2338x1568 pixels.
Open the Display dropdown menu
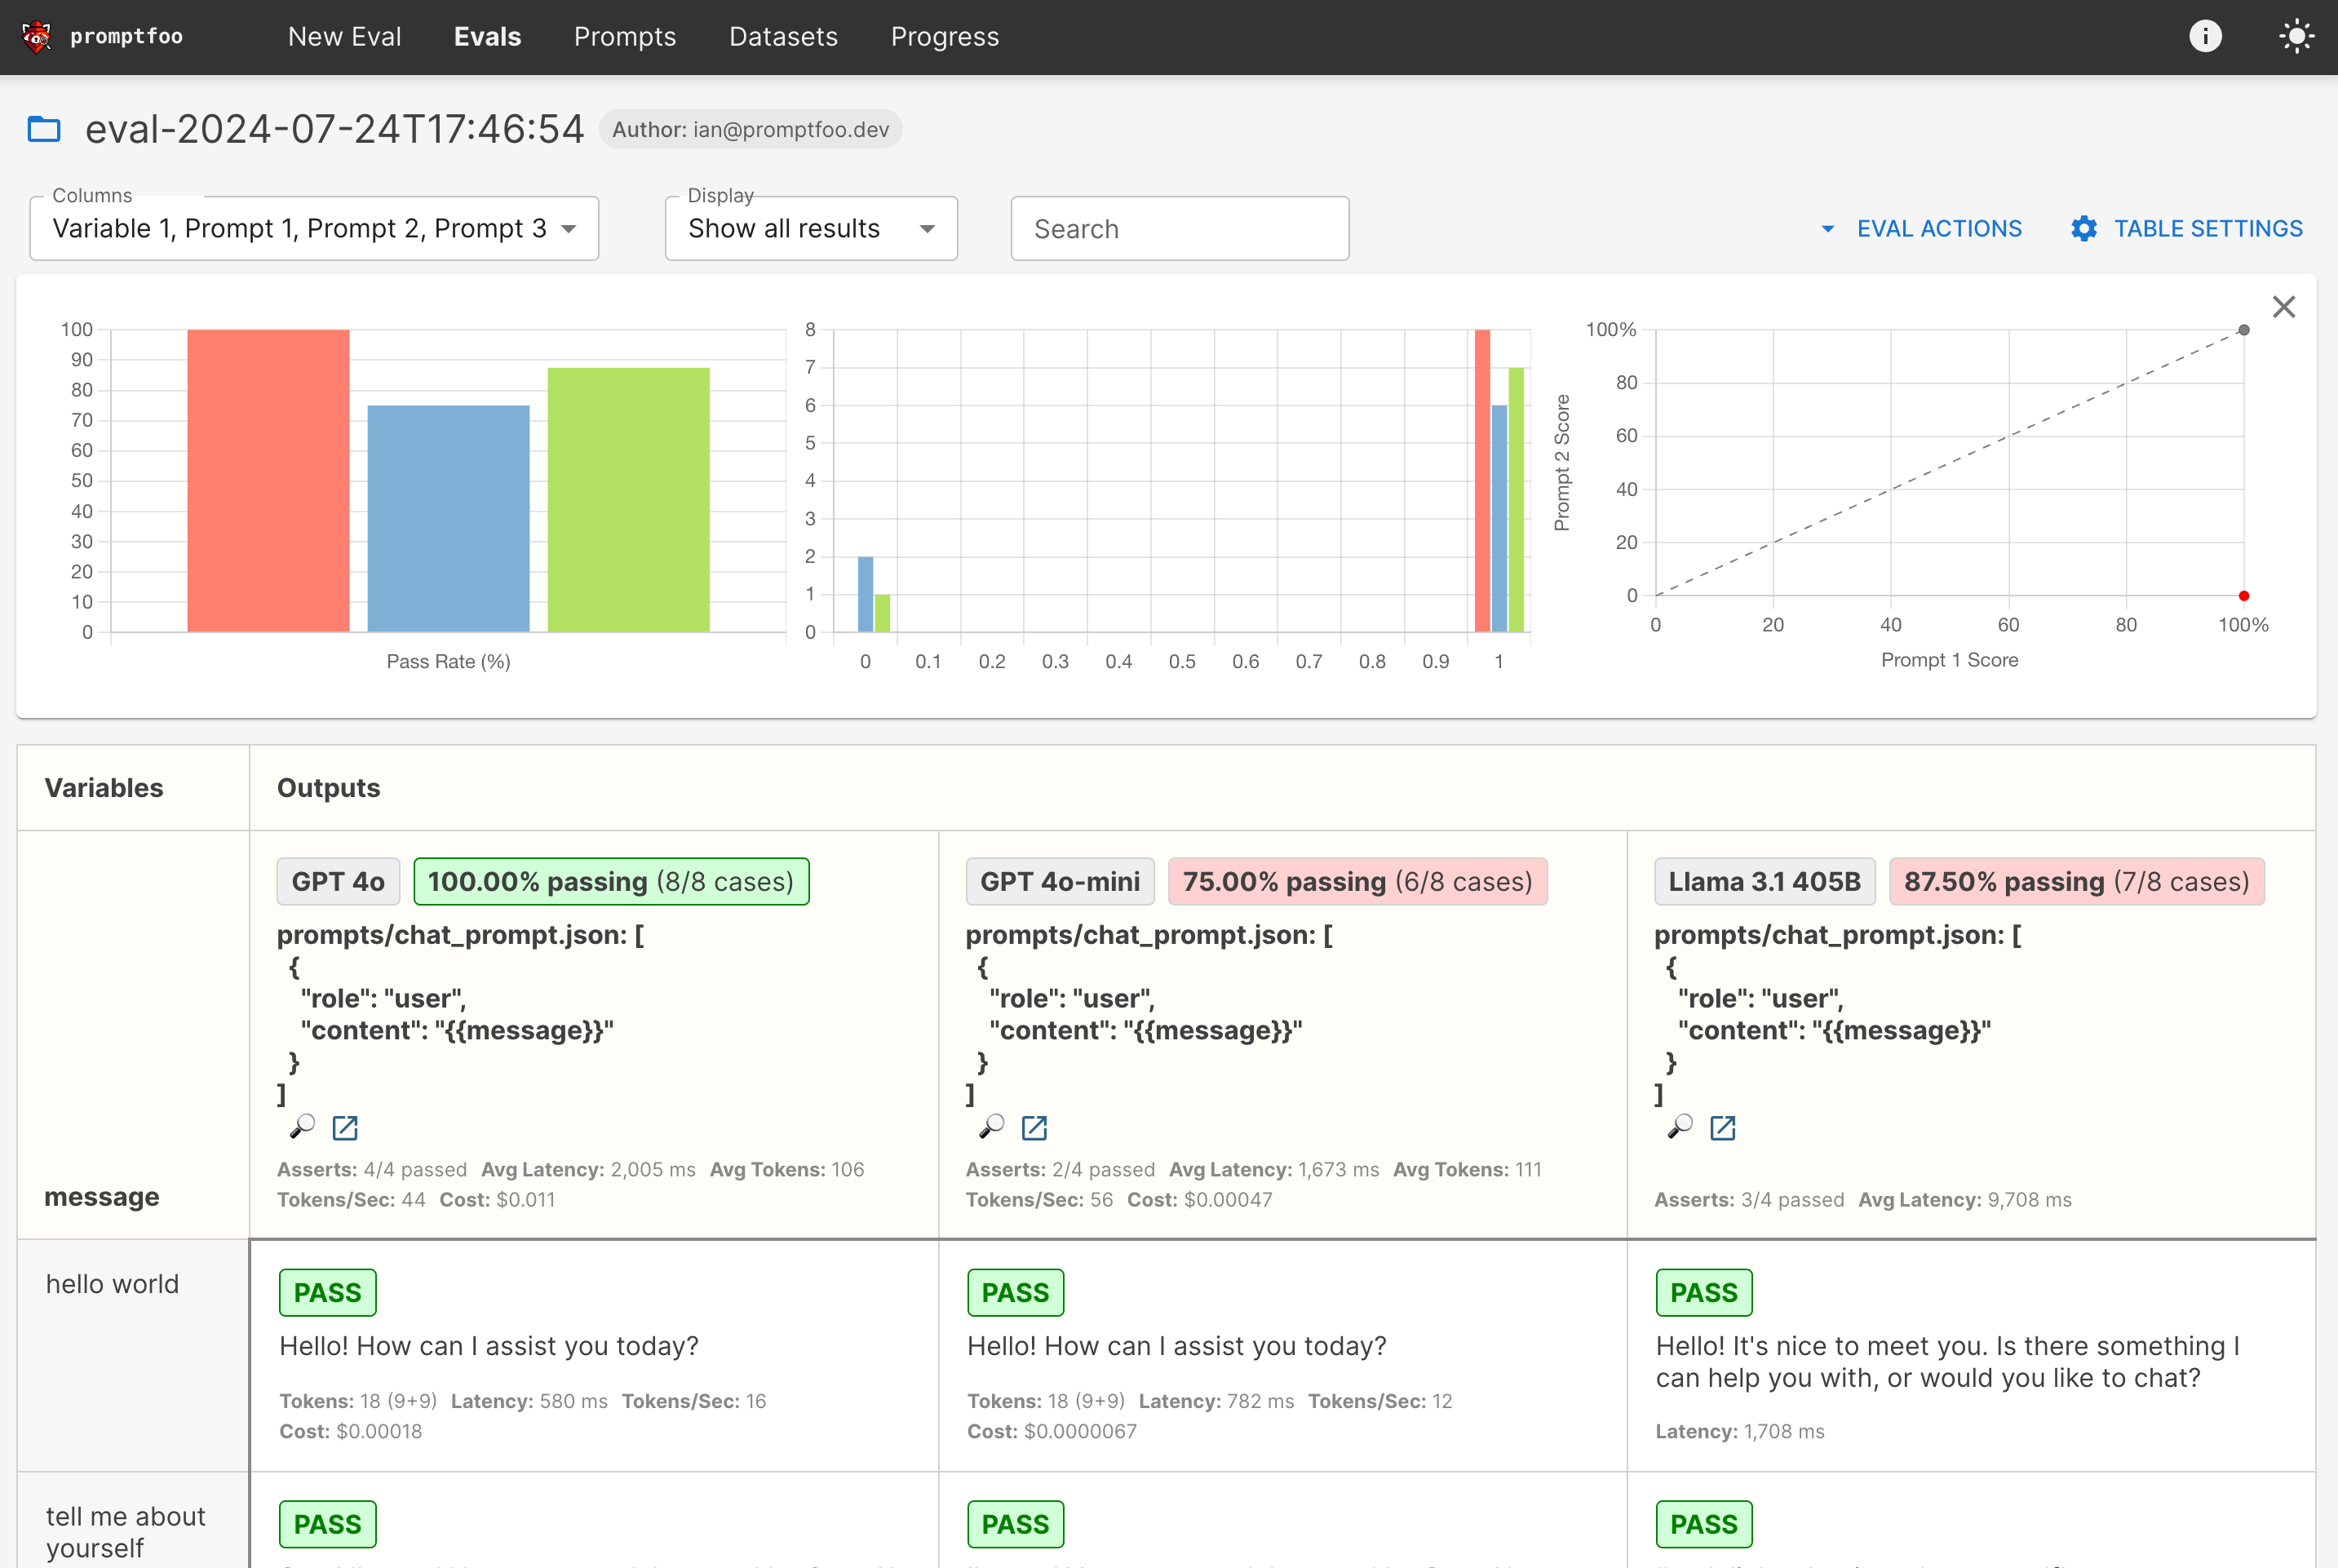pyautogui.click(x=812, y=229)
